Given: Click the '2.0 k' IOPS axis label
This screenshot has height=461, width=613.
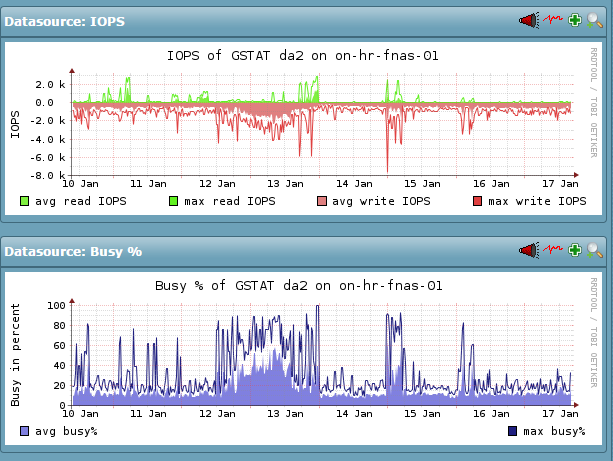Looking at the screenshot, I should (x=50, y=84).
